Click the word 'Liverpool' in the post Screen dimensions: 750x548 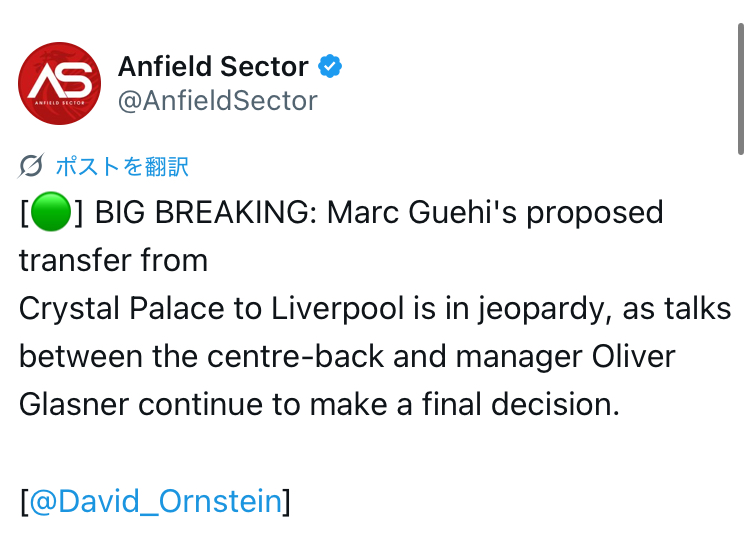point(338,309)
